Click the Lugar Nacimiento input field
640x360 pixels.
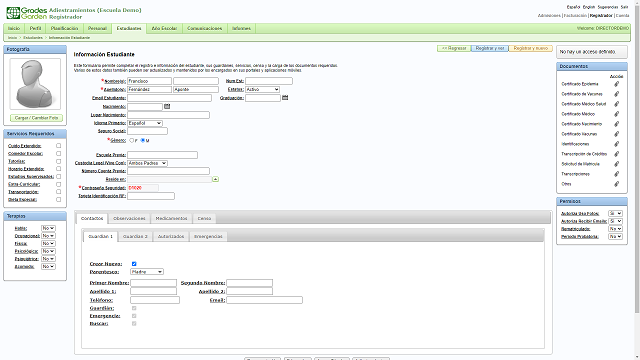click(168, 115)
